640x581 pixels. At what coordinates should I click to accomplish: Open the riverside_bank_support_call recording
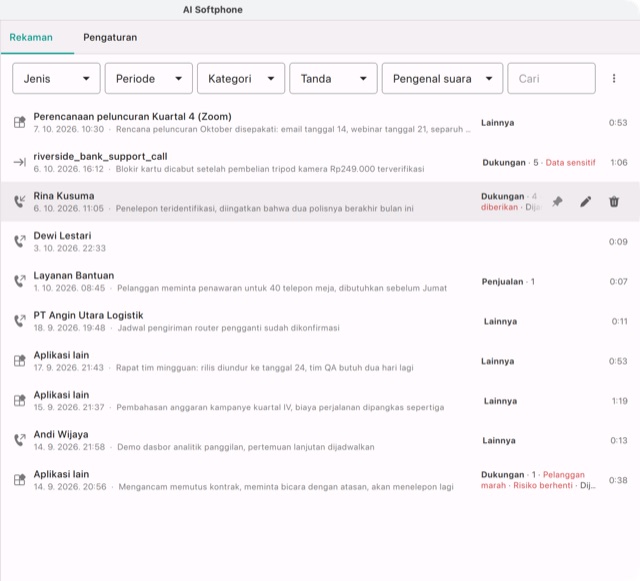(x=320, y=162)
